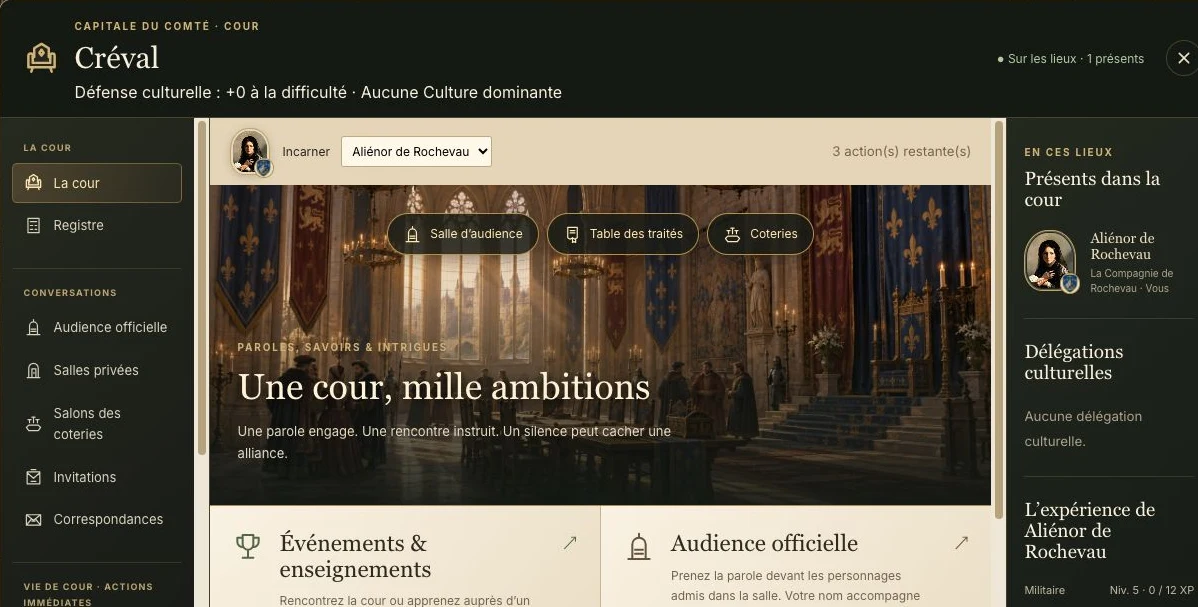This screenshot has height=607, width=1198.
Task: Click the 'Délégations culturelles' heading
Action: (1073, 362)
